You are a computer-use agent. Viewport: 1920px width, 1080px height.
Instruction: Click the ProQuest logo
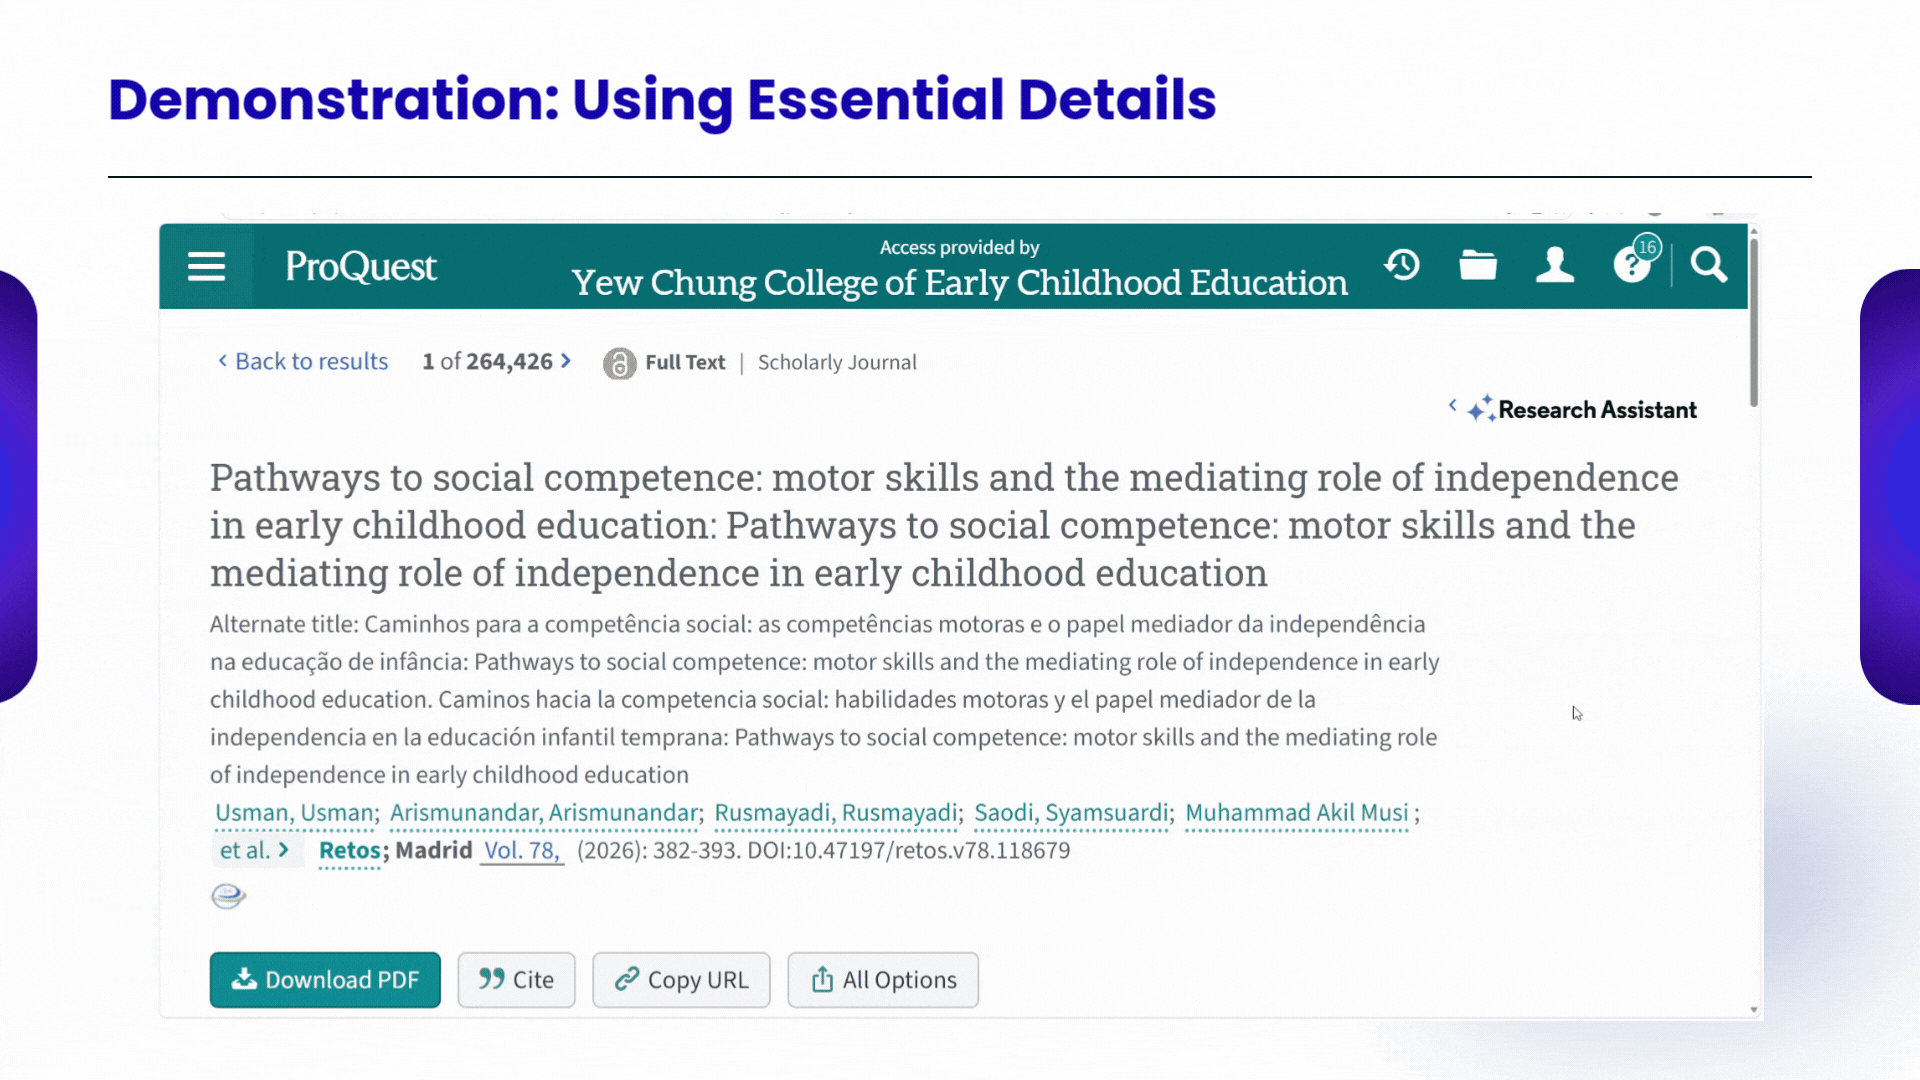[361, 267]
